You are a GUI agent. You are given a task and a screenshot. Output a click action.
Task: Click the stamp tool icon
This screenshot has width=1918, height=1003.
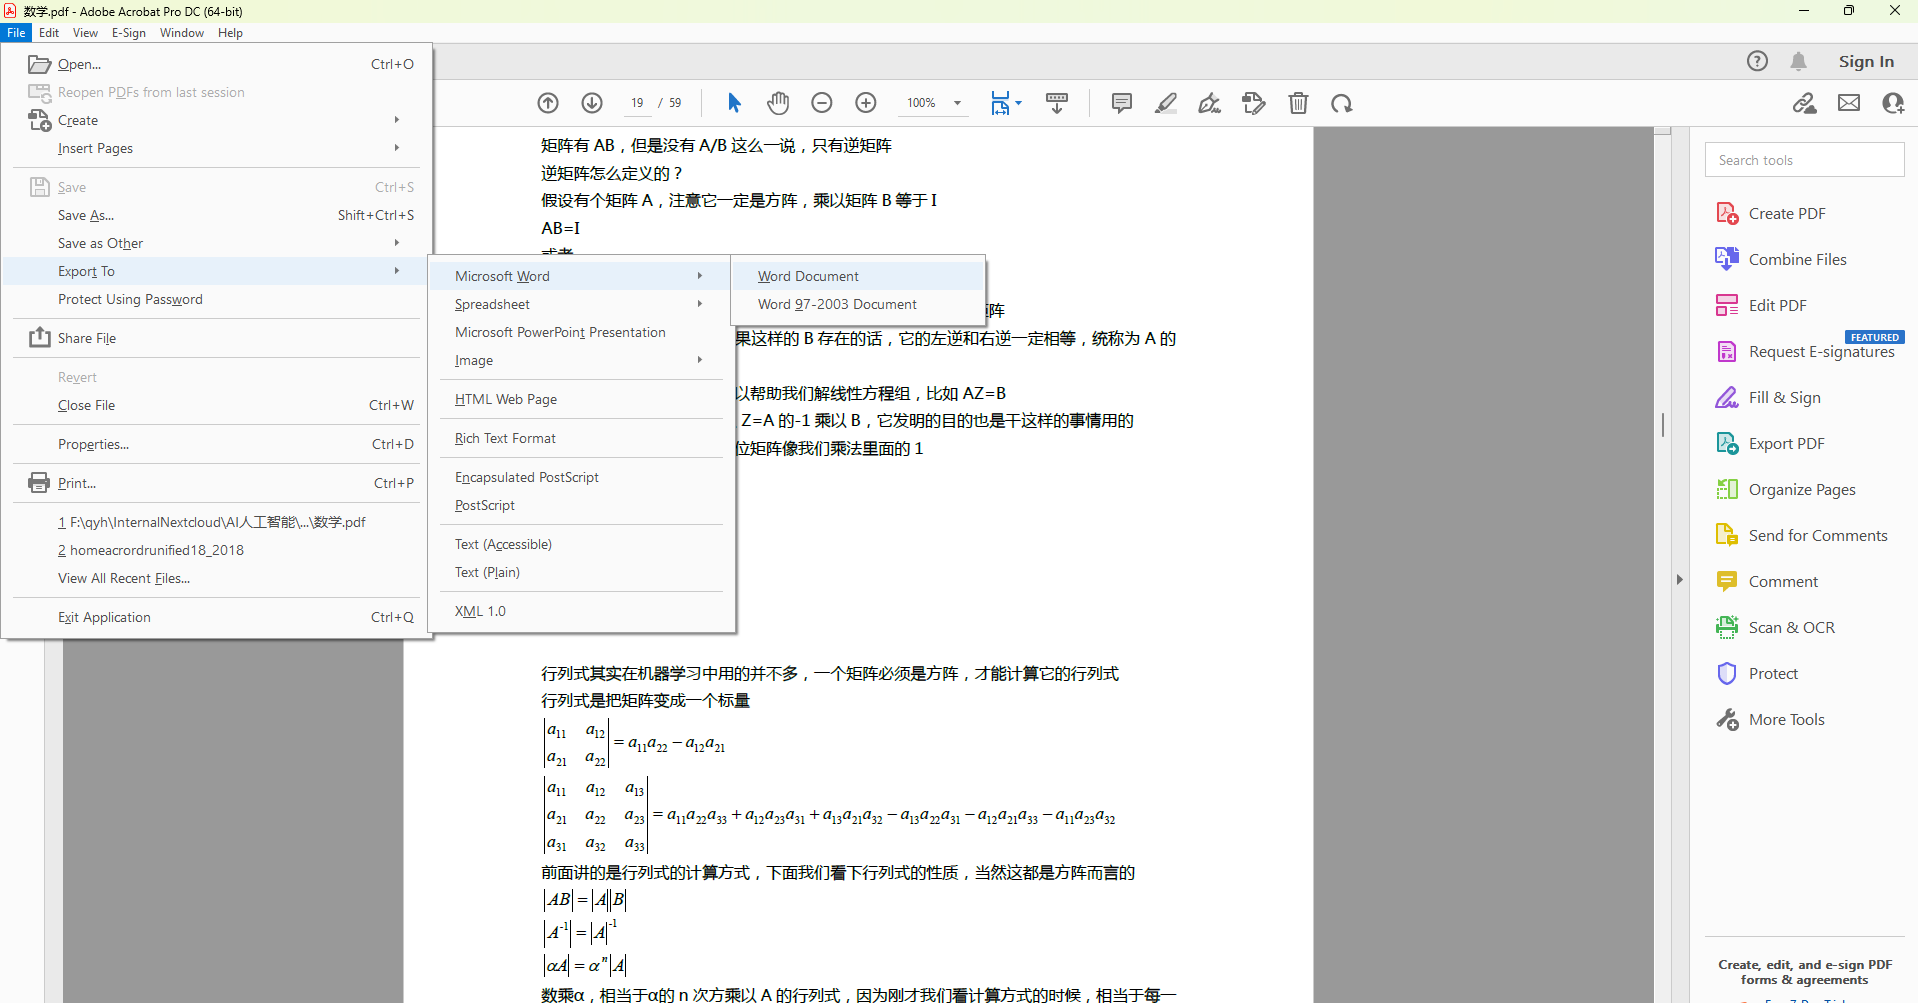[x=1254, y=103]
